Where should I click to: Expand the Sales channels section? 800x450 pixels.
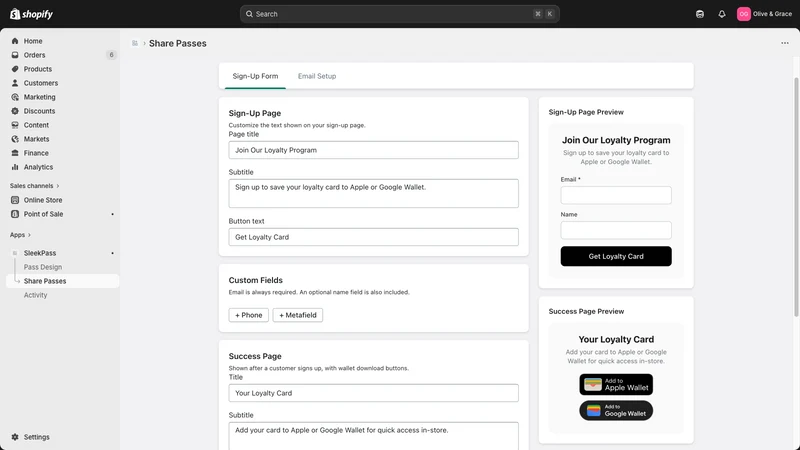[35, 186]
